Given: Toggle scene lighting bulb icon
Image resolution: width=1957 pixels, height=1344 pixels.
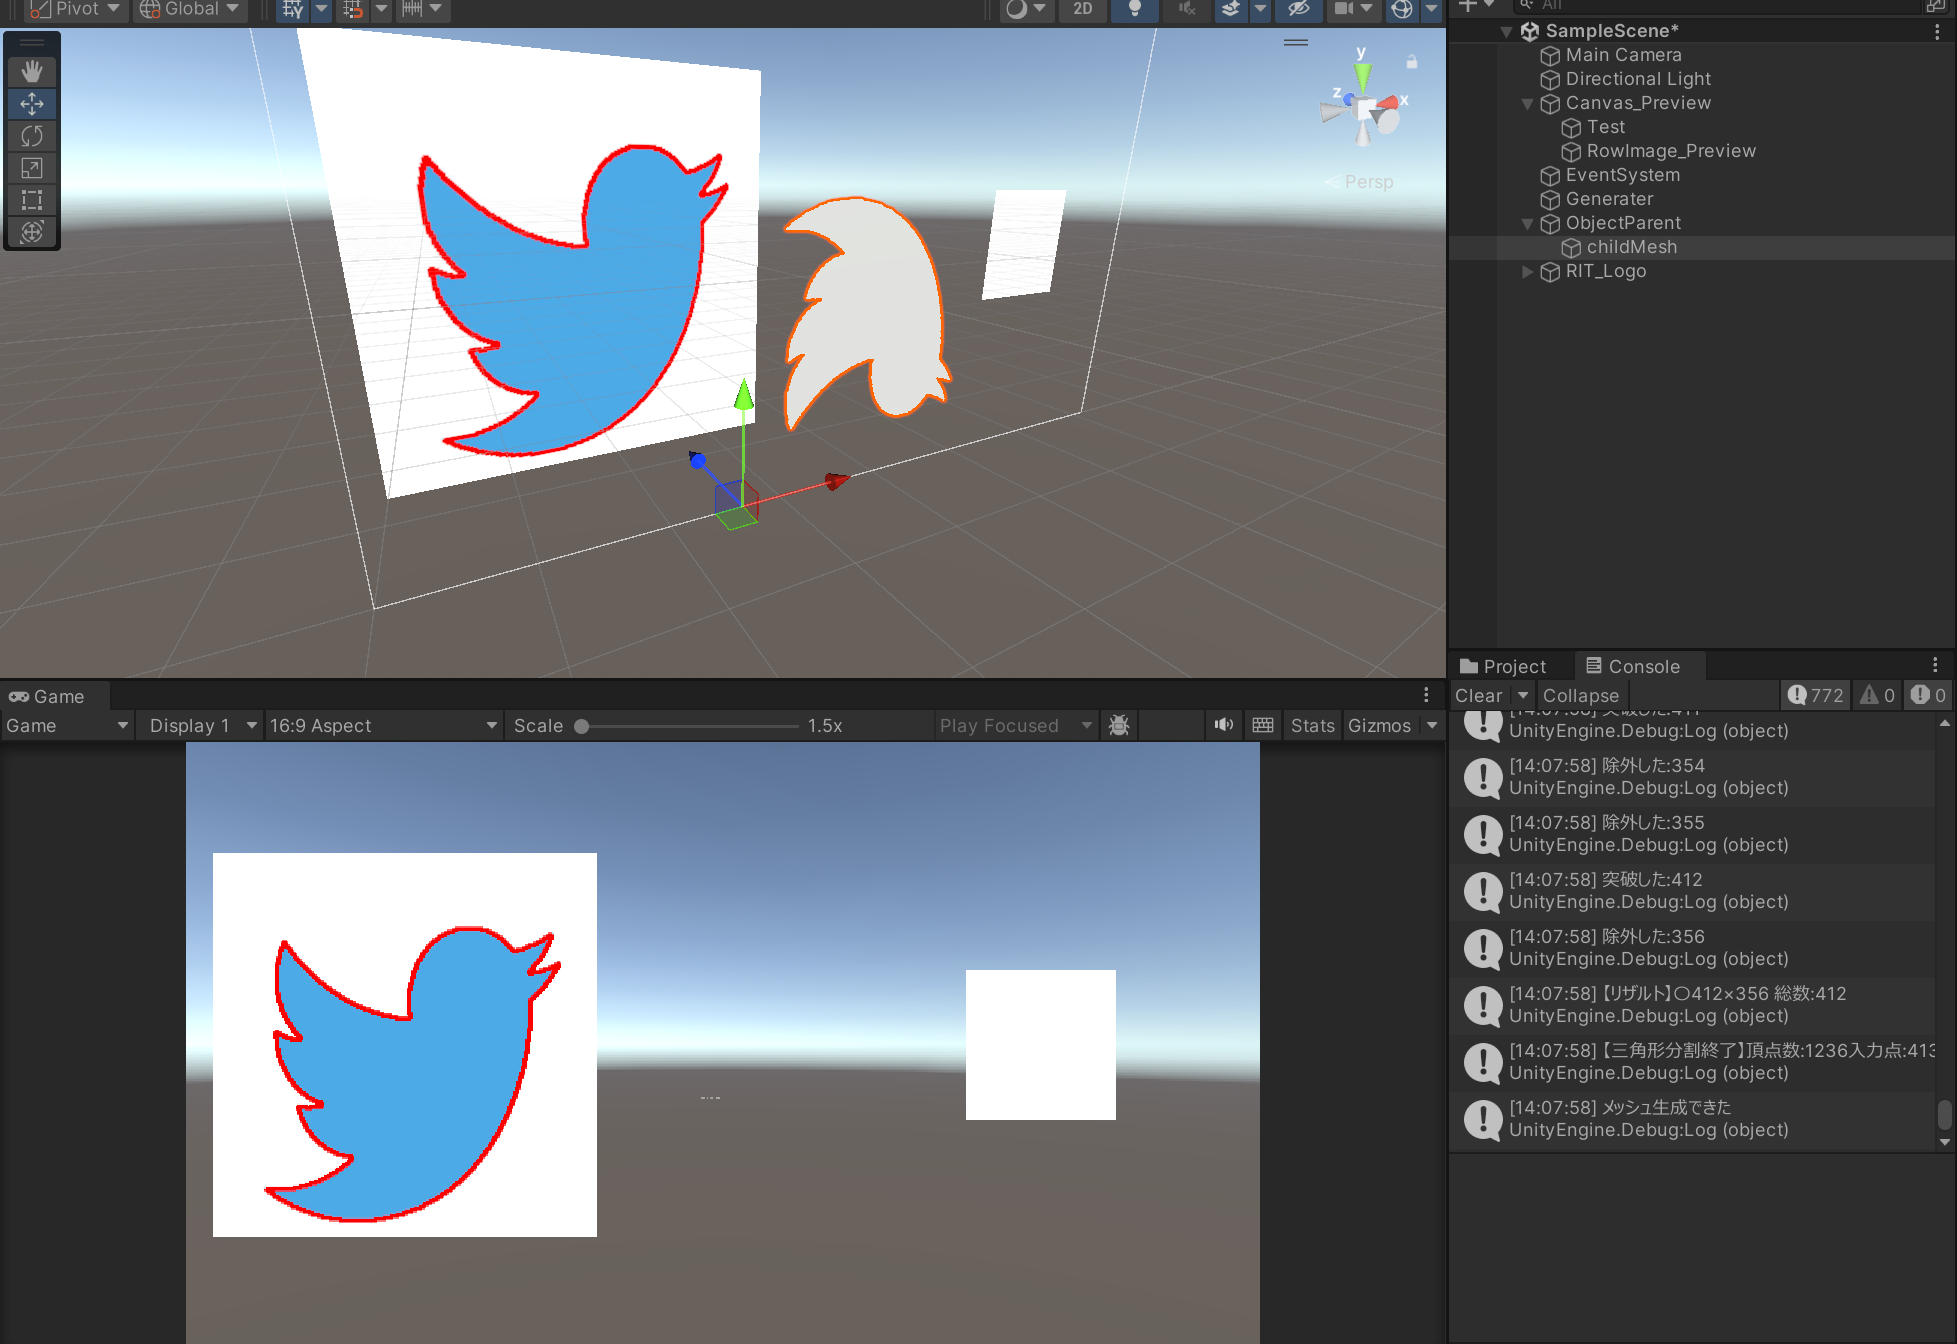Looking at the screenshot, I should click(1134, 9).
